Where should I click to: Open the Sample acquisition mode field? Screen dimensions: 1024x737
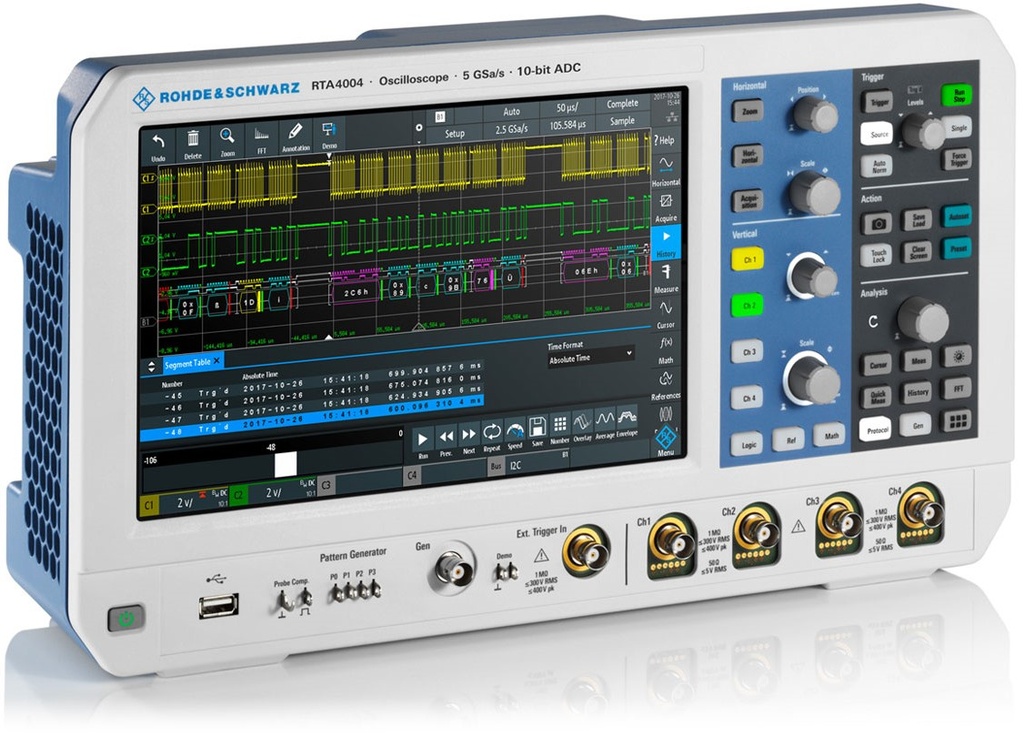[x=622, y=121]
